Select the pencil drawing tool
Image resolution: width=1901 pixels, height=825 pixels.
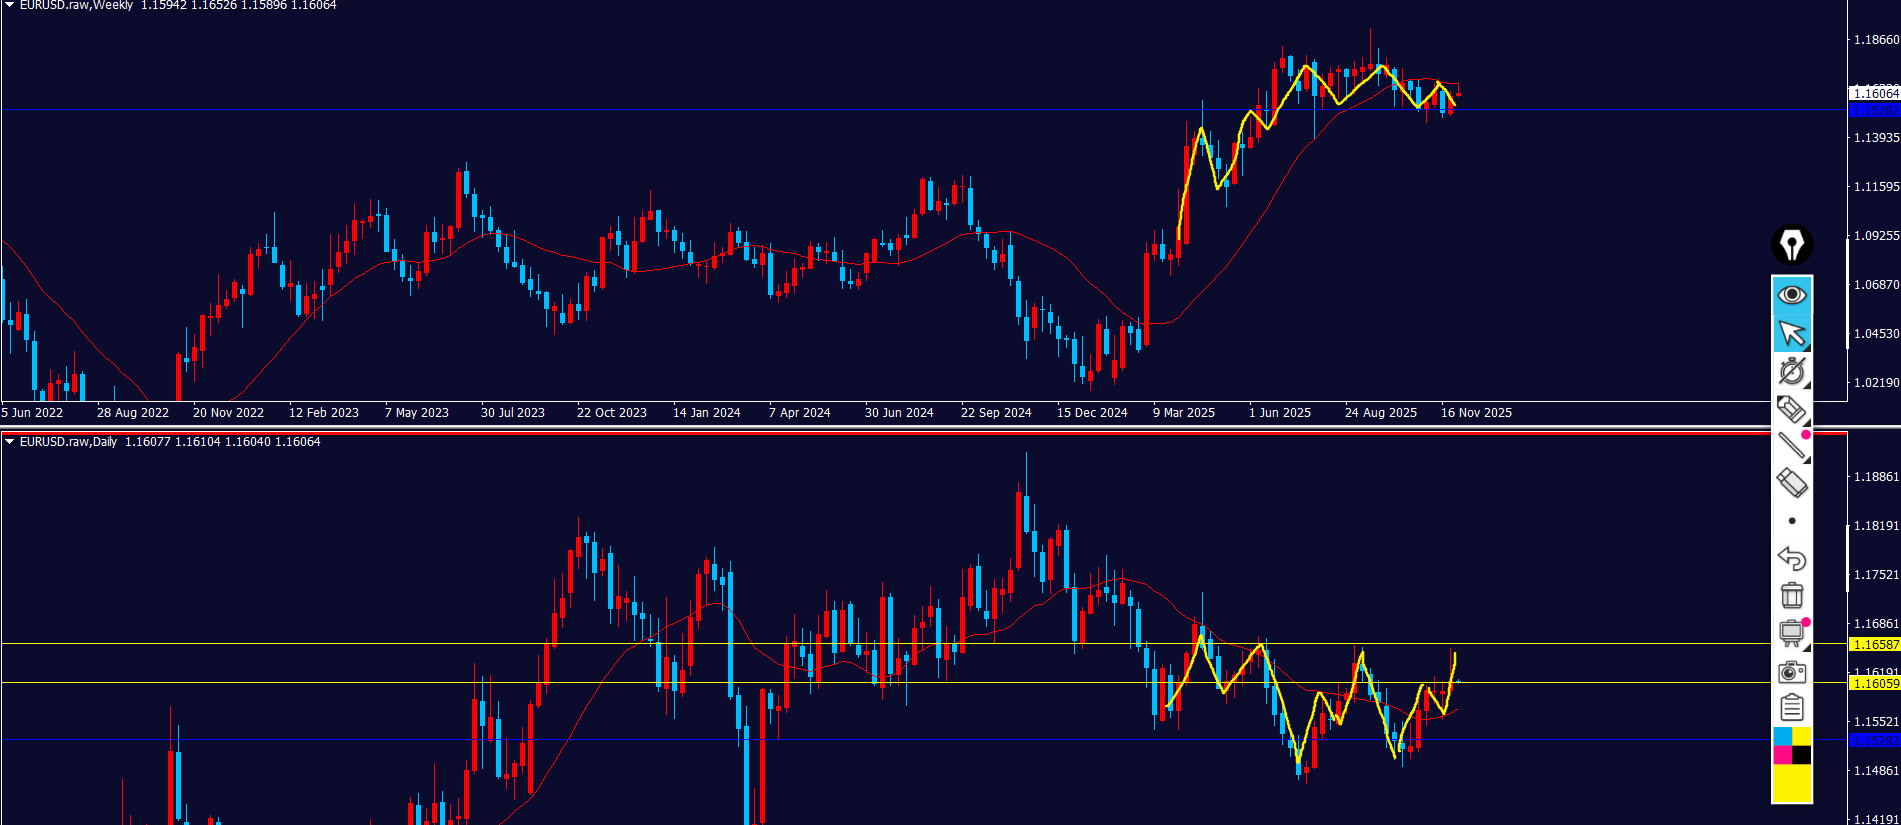[1790, 409]
